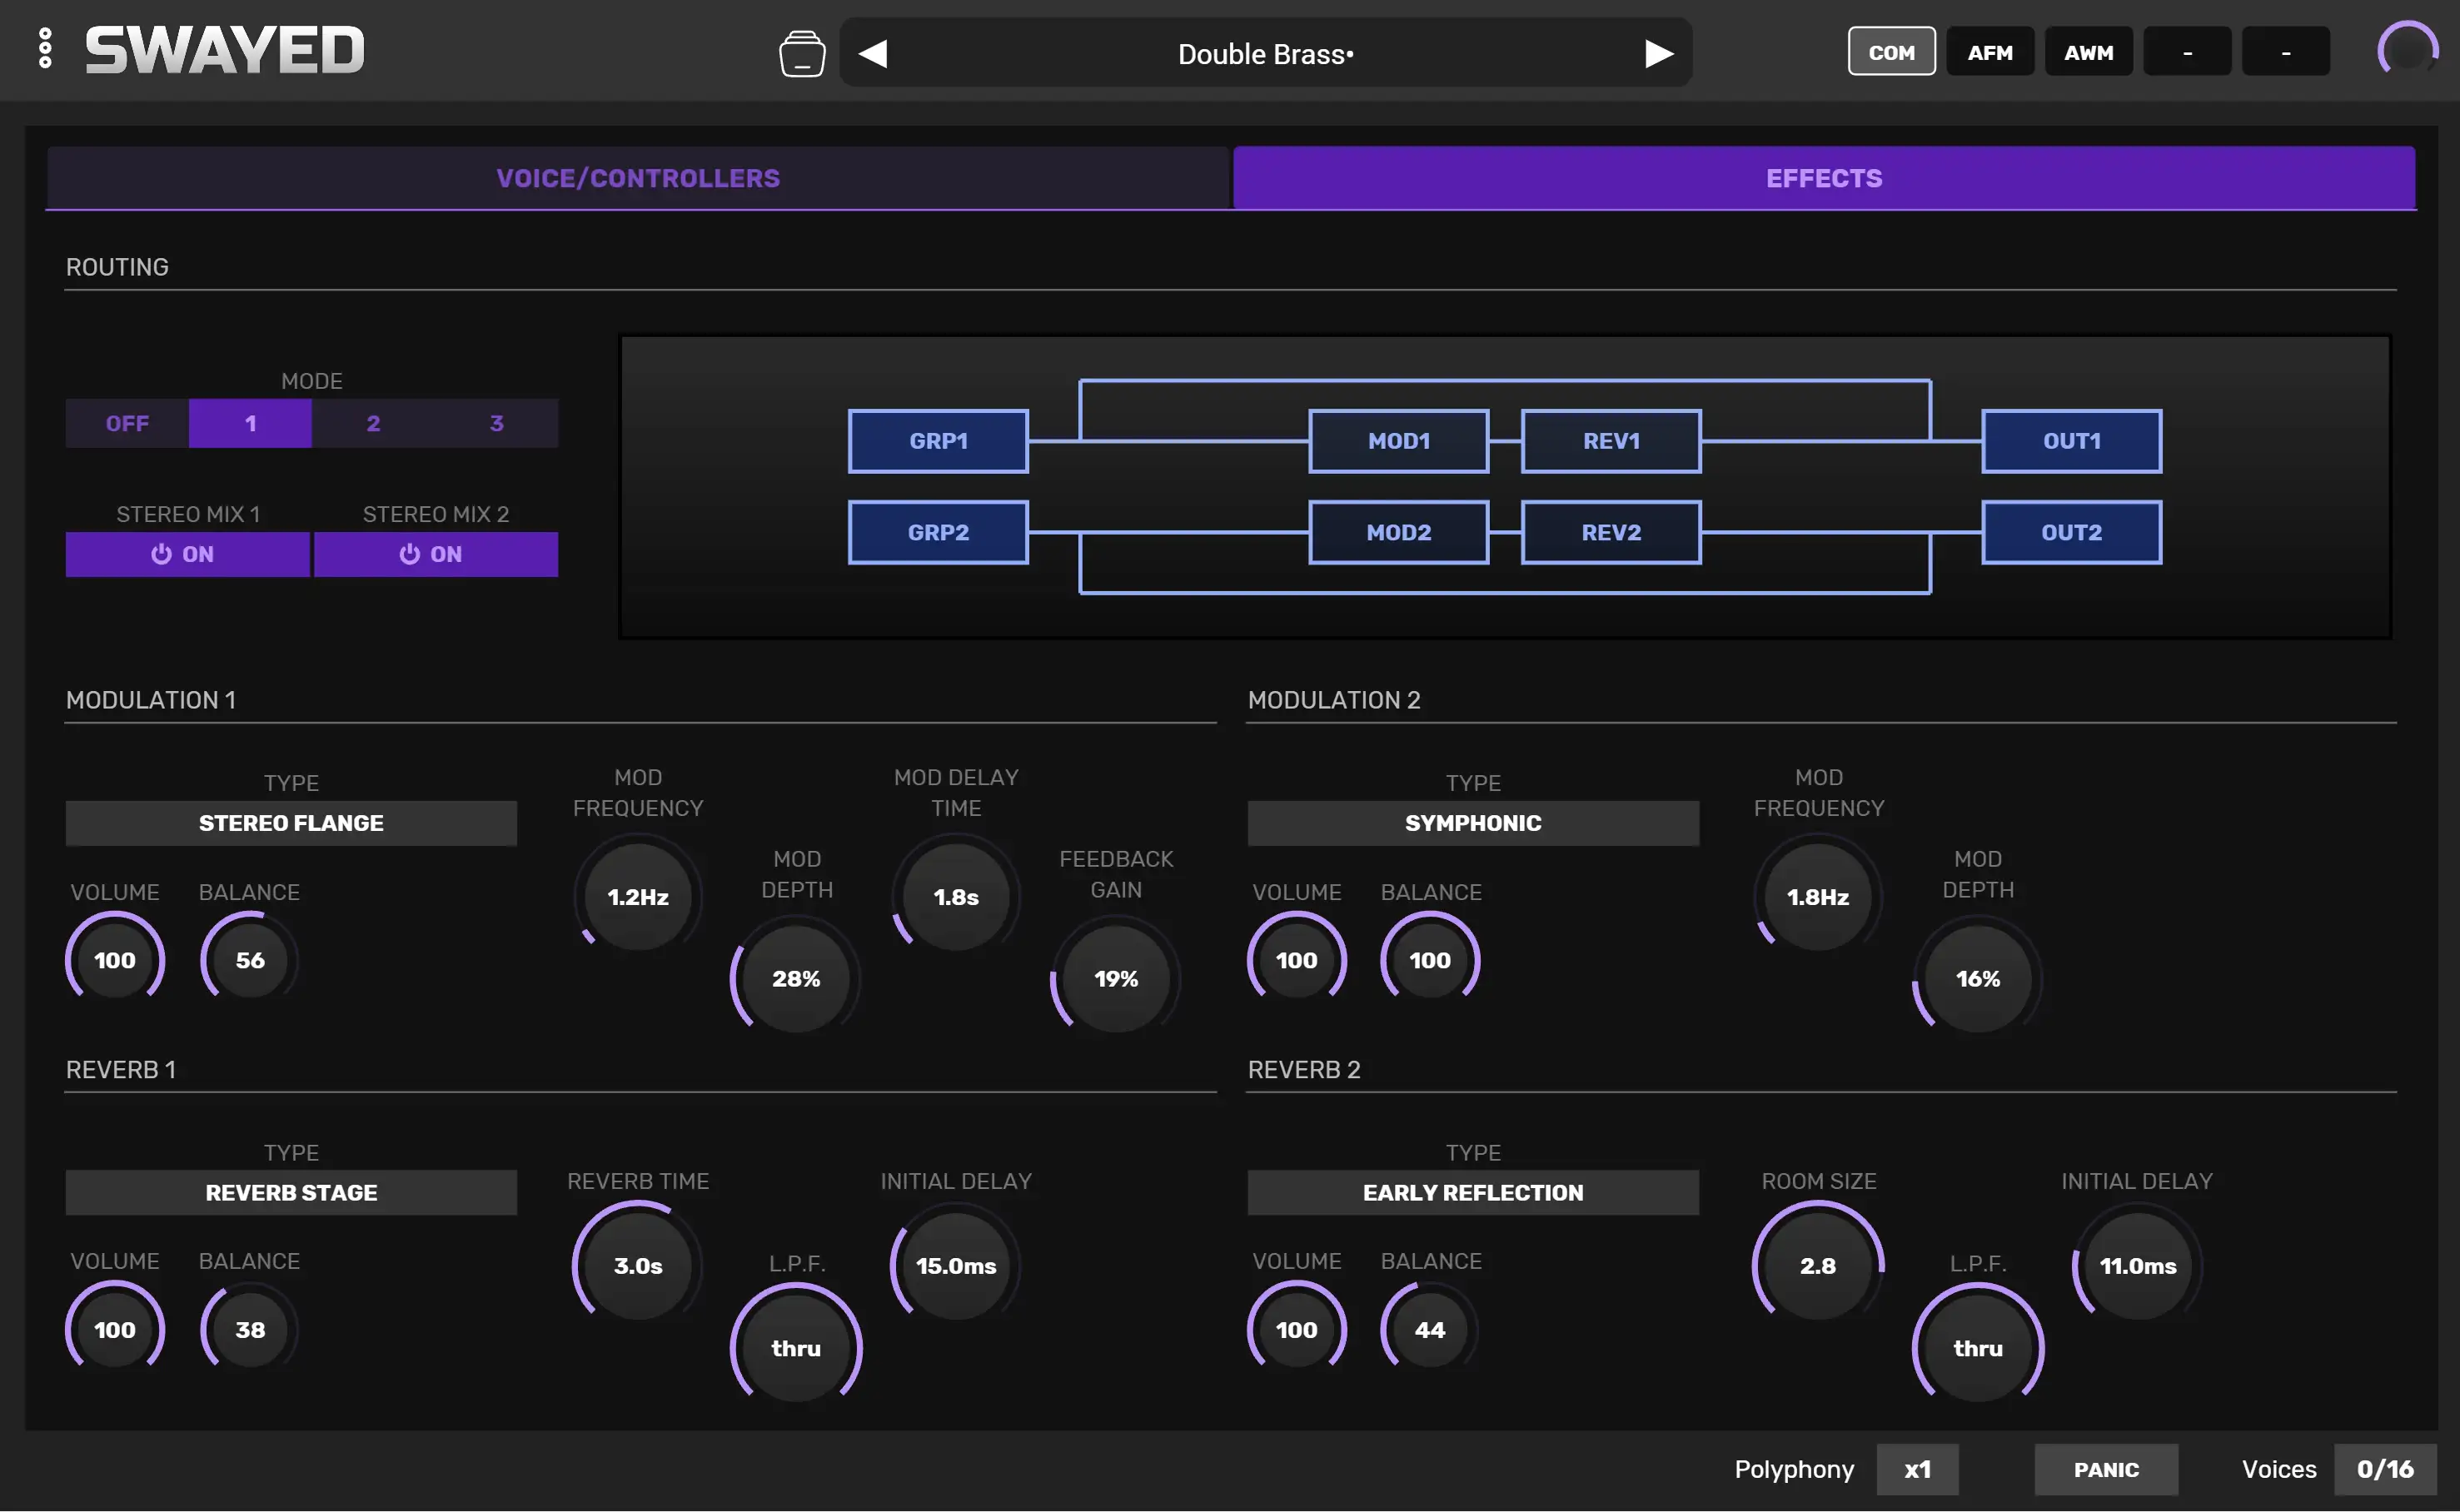
Task: Open Modulation 1 type Stereo Flange dropdown
Action: [291, 823]
